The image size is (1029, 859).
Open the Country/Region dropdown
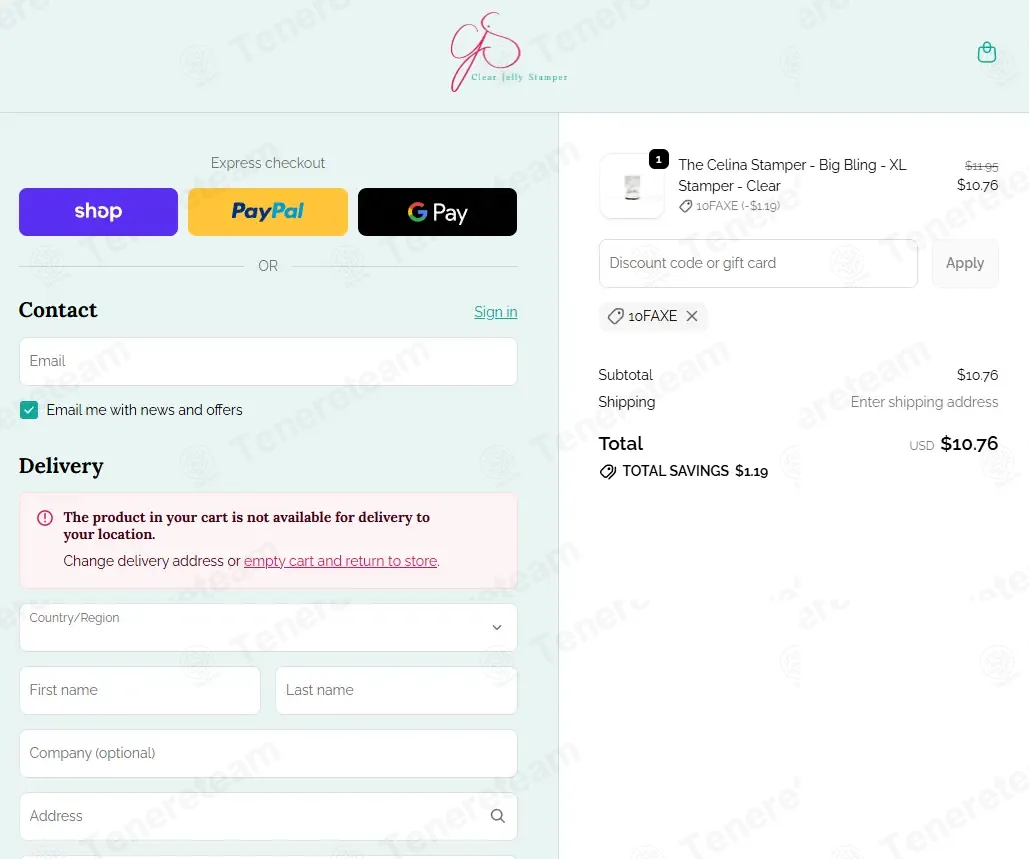pyautogui.click(x=268, y=627)
